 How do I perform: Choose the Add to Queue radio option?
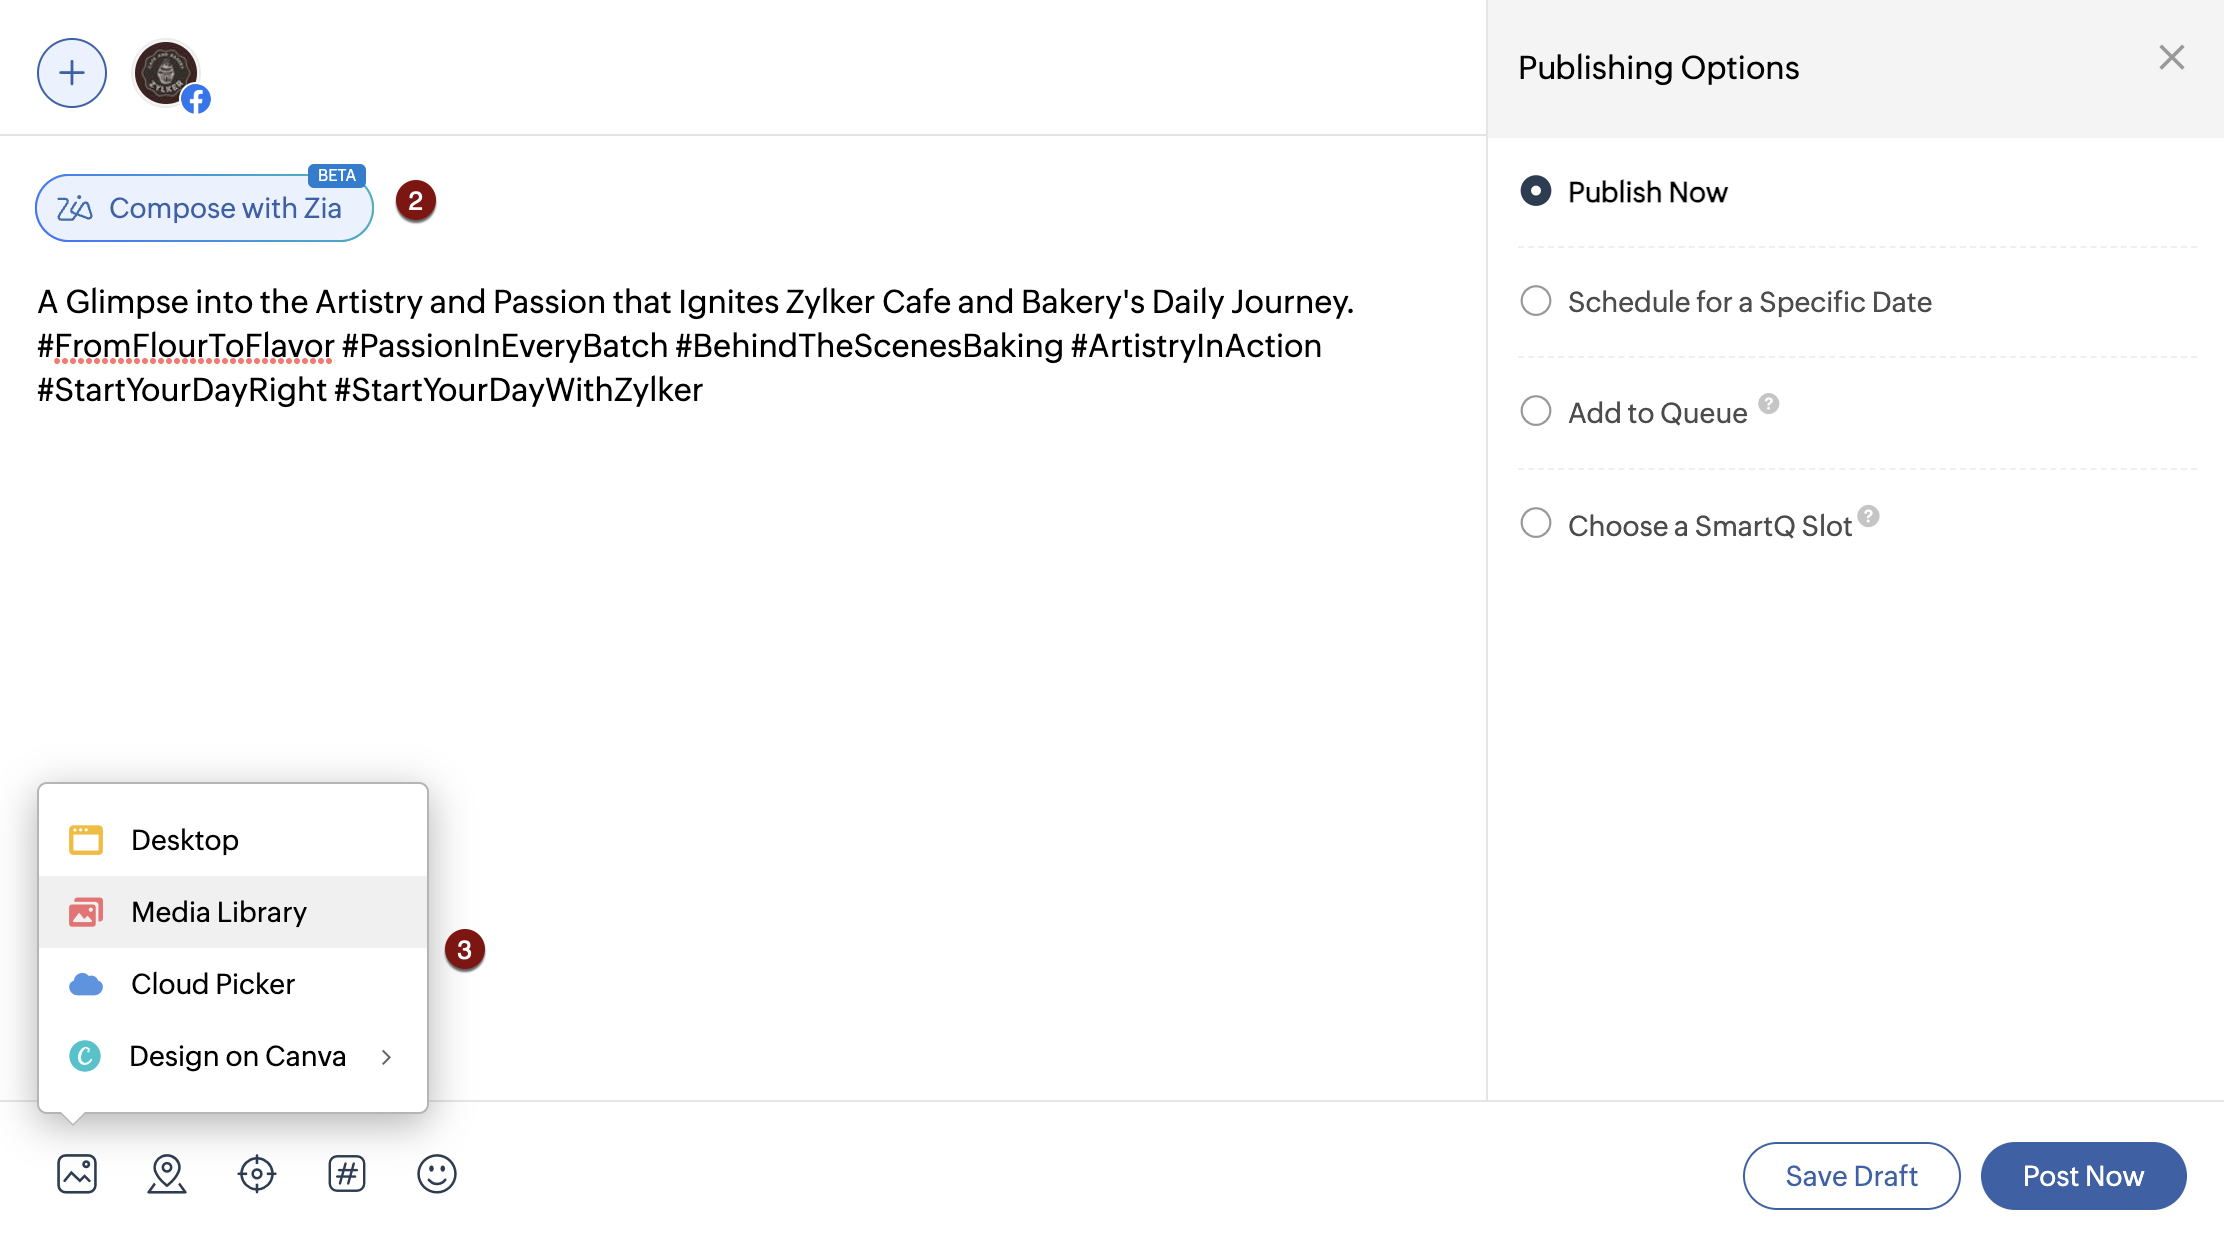click(1536, 411)
